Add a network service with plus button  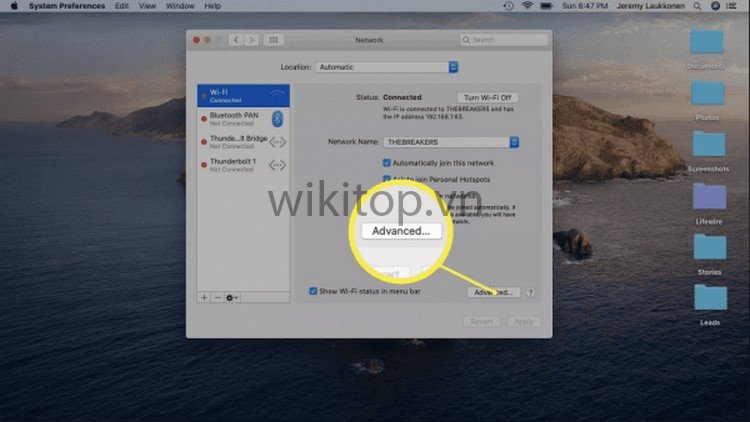point(204,297)
